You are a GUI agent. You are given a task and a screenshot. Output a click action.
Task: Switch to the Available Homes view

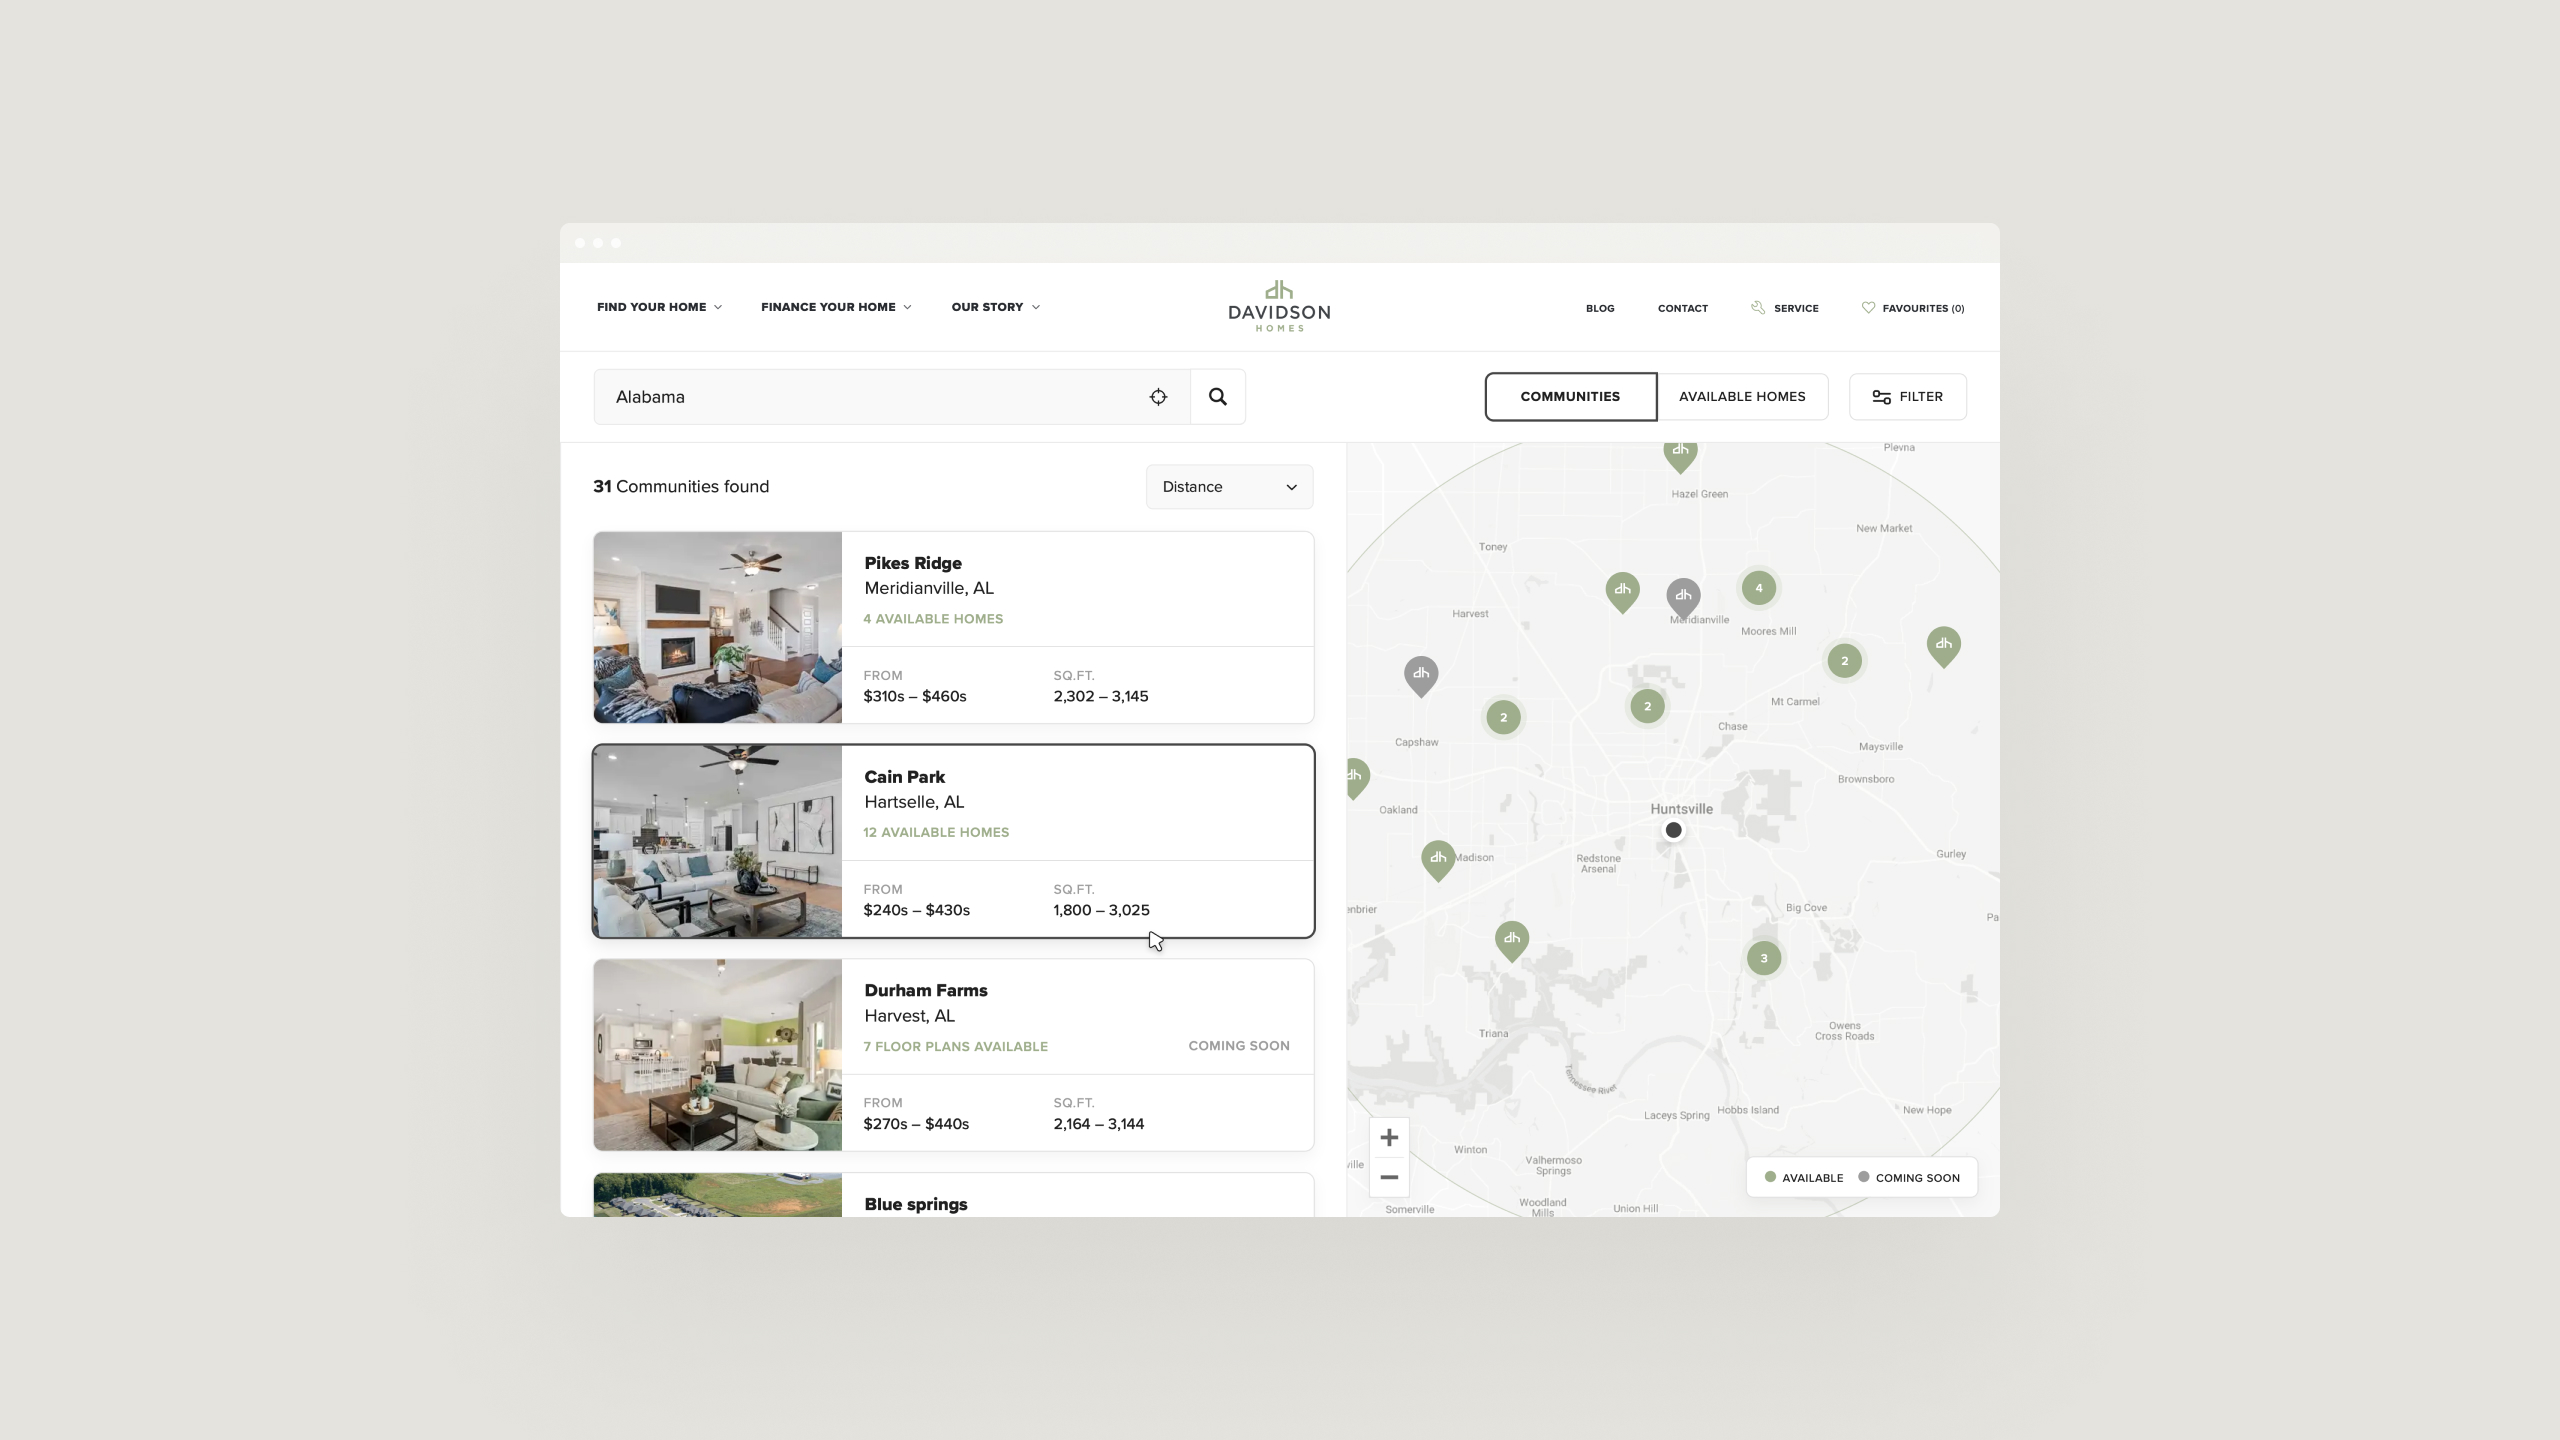click(x=1742, y=397)
